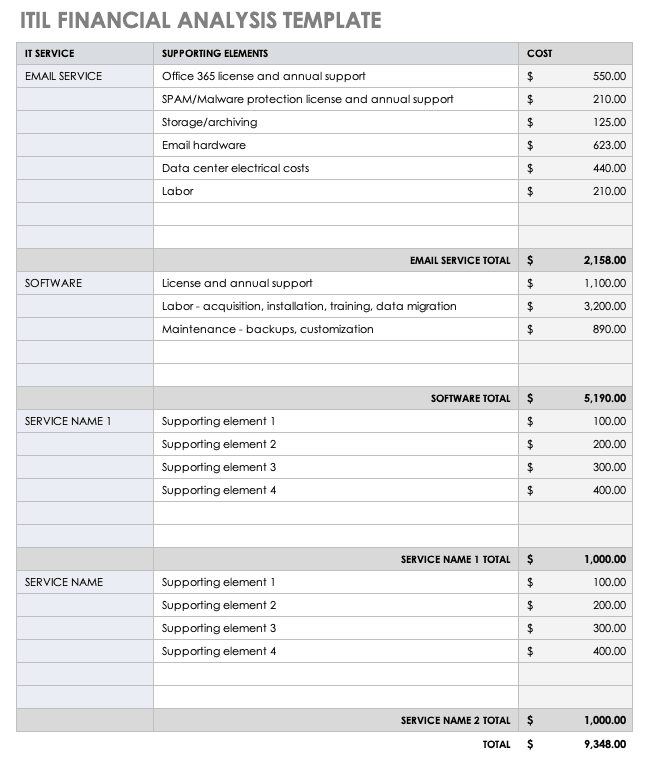Click the COST column header
This screenshot has height=783, width=652.
coord(539,53)
